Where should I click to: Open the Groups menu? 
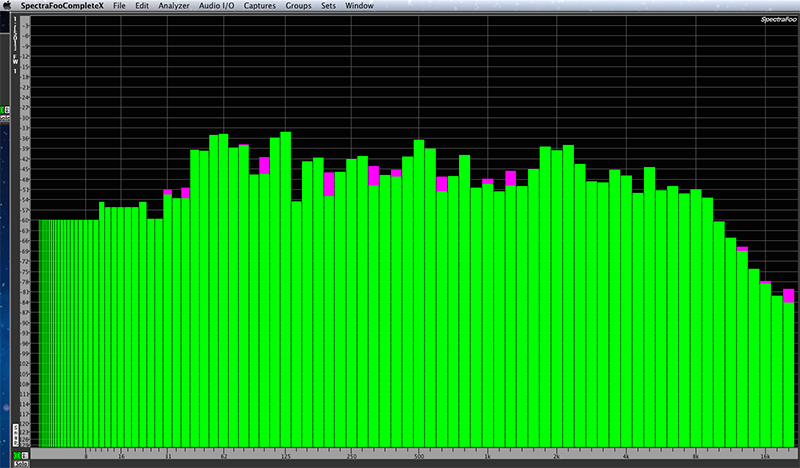coord(298,6)
